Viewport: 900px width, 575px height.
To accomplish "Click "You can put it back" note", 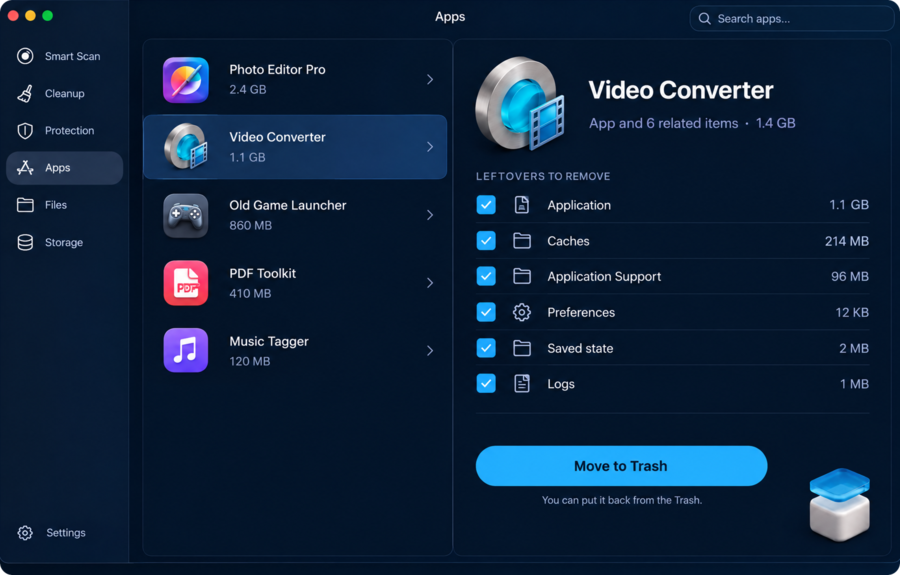I will pos(622,500).
